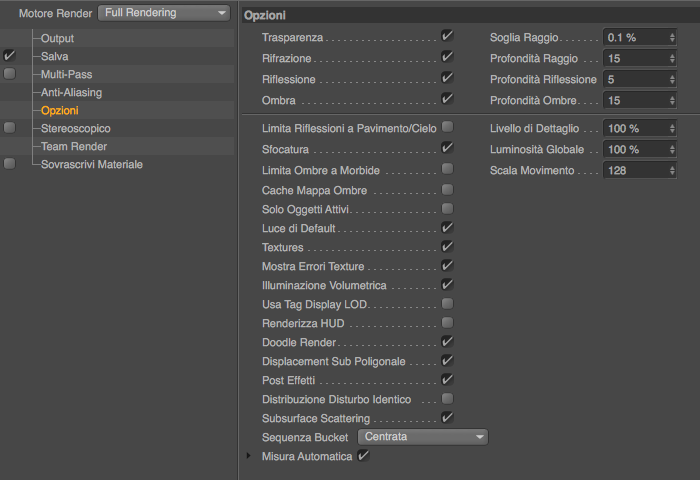Click the Soglia Raggio value field

[633, 37]
